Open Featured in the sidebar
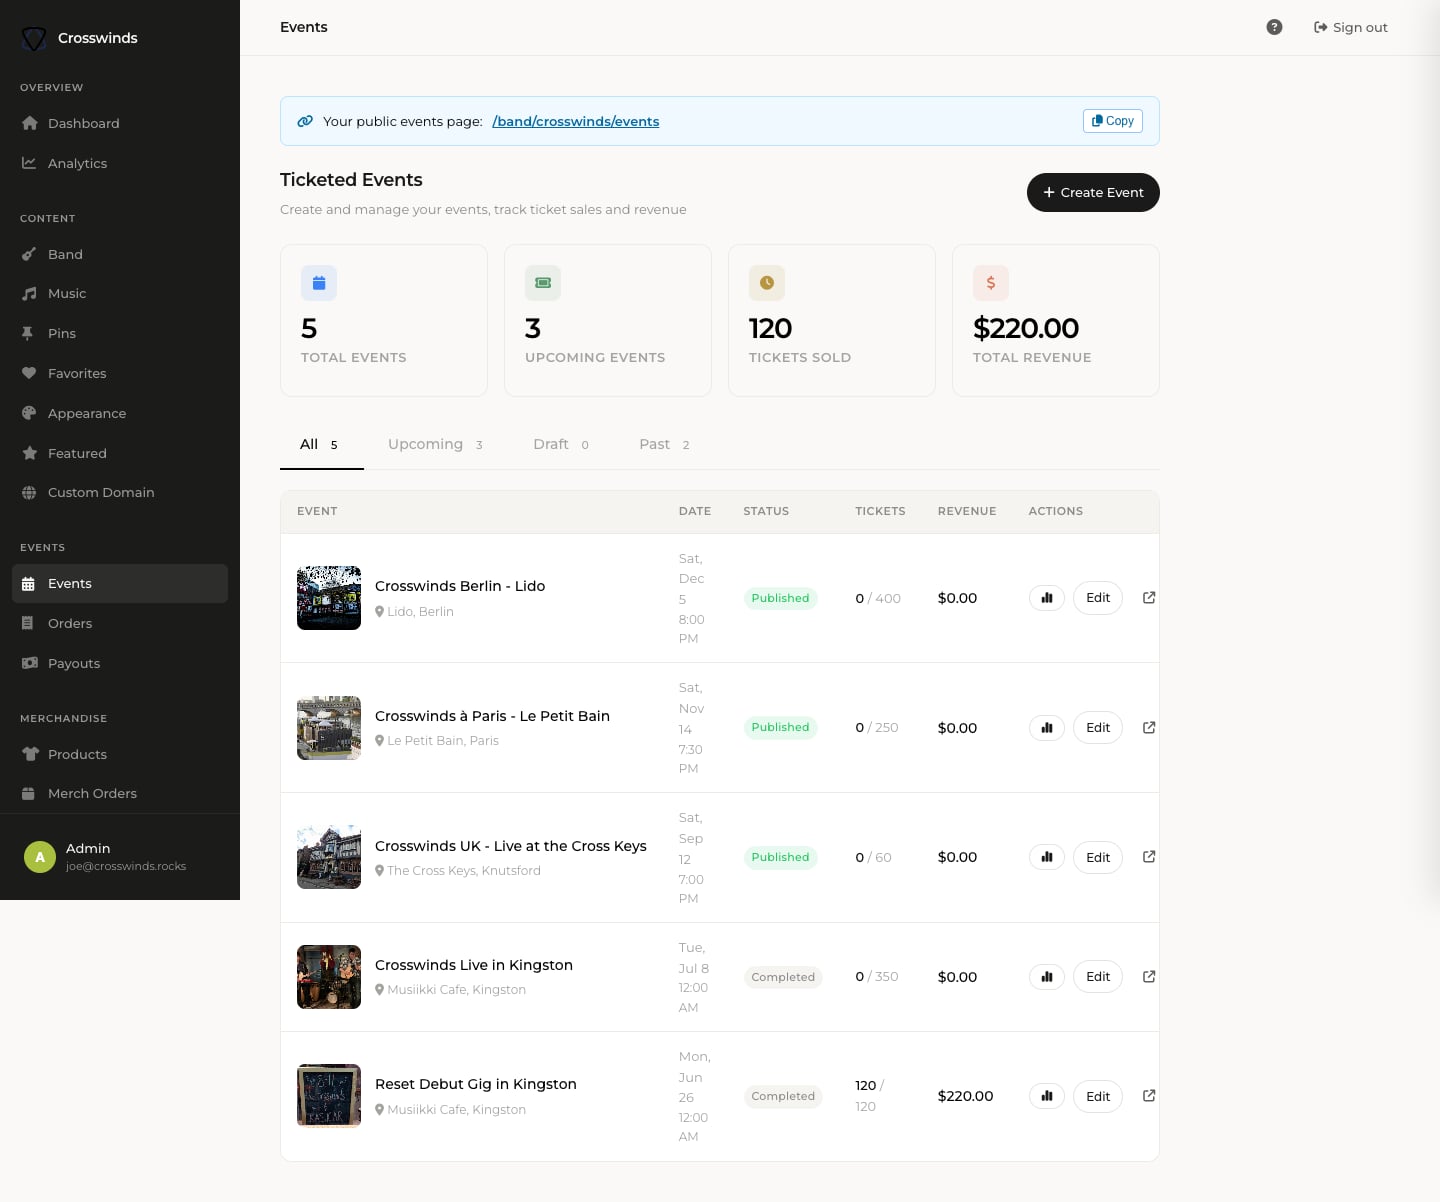This screenshot has height=1202, width=1440. coord(120,453)
